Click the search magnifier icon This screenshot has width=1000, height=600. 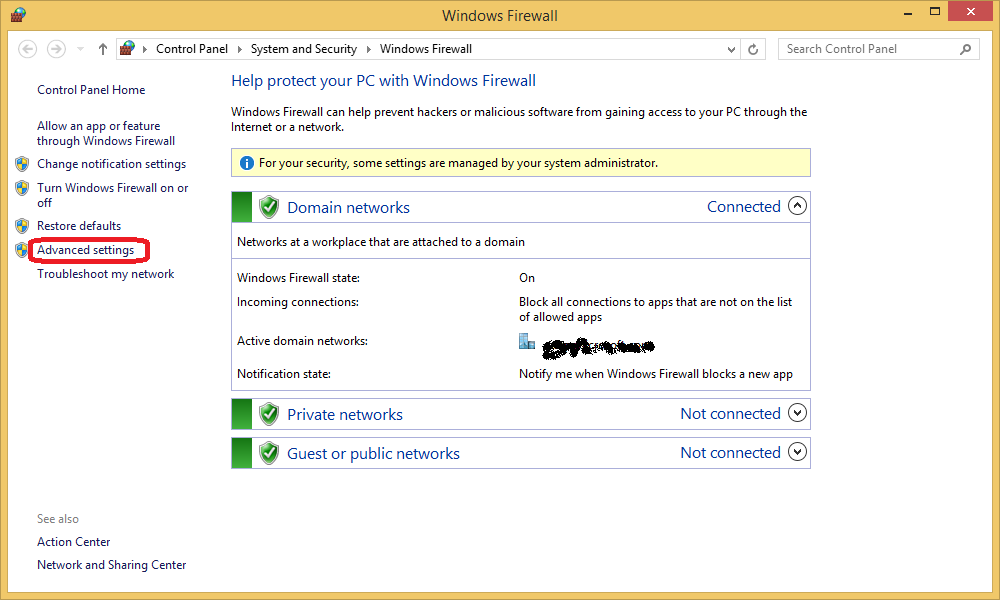[966, 49]
